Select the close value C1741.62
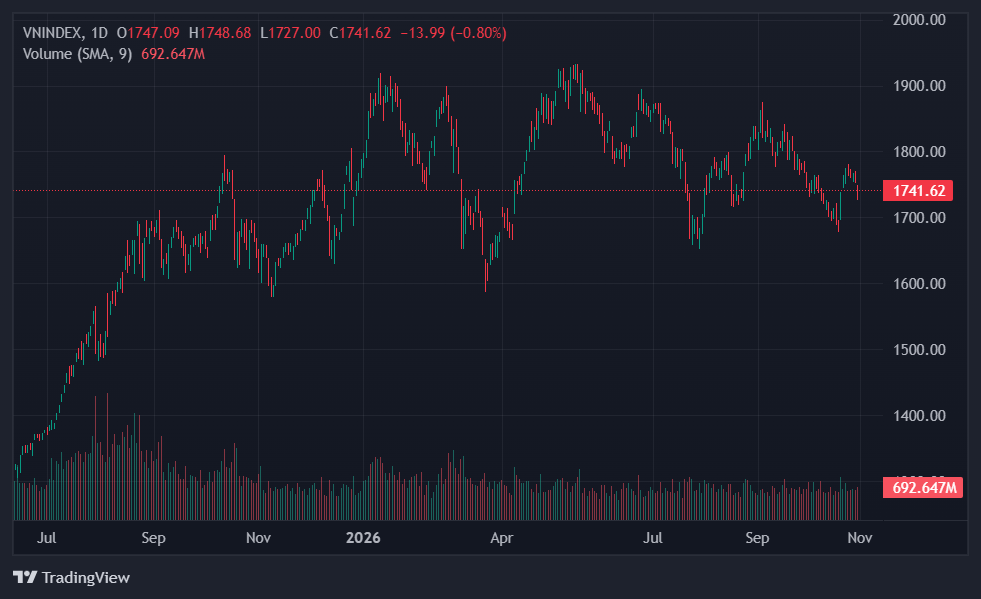981x599 pixels. click(x=360, y=33)
